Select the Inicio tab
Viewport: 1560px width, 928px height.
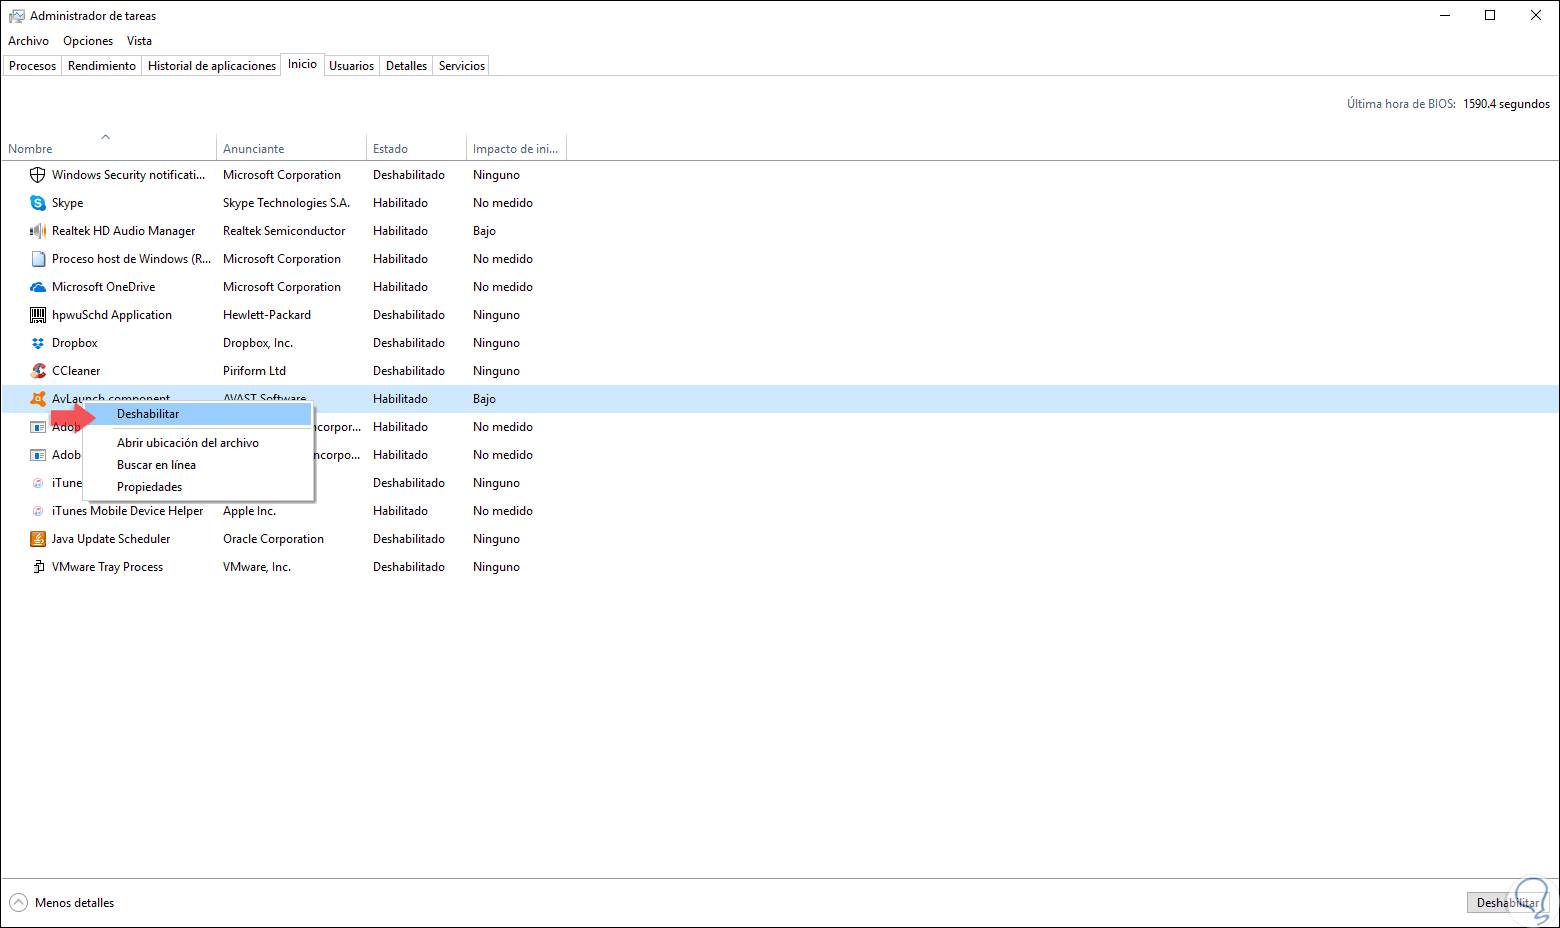tap(302, 64)
